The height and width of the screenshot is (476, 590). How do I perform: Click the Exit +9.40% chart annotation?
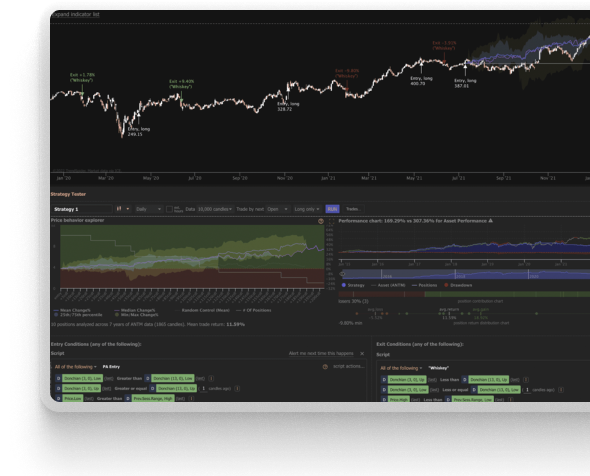tap(181, 84)
